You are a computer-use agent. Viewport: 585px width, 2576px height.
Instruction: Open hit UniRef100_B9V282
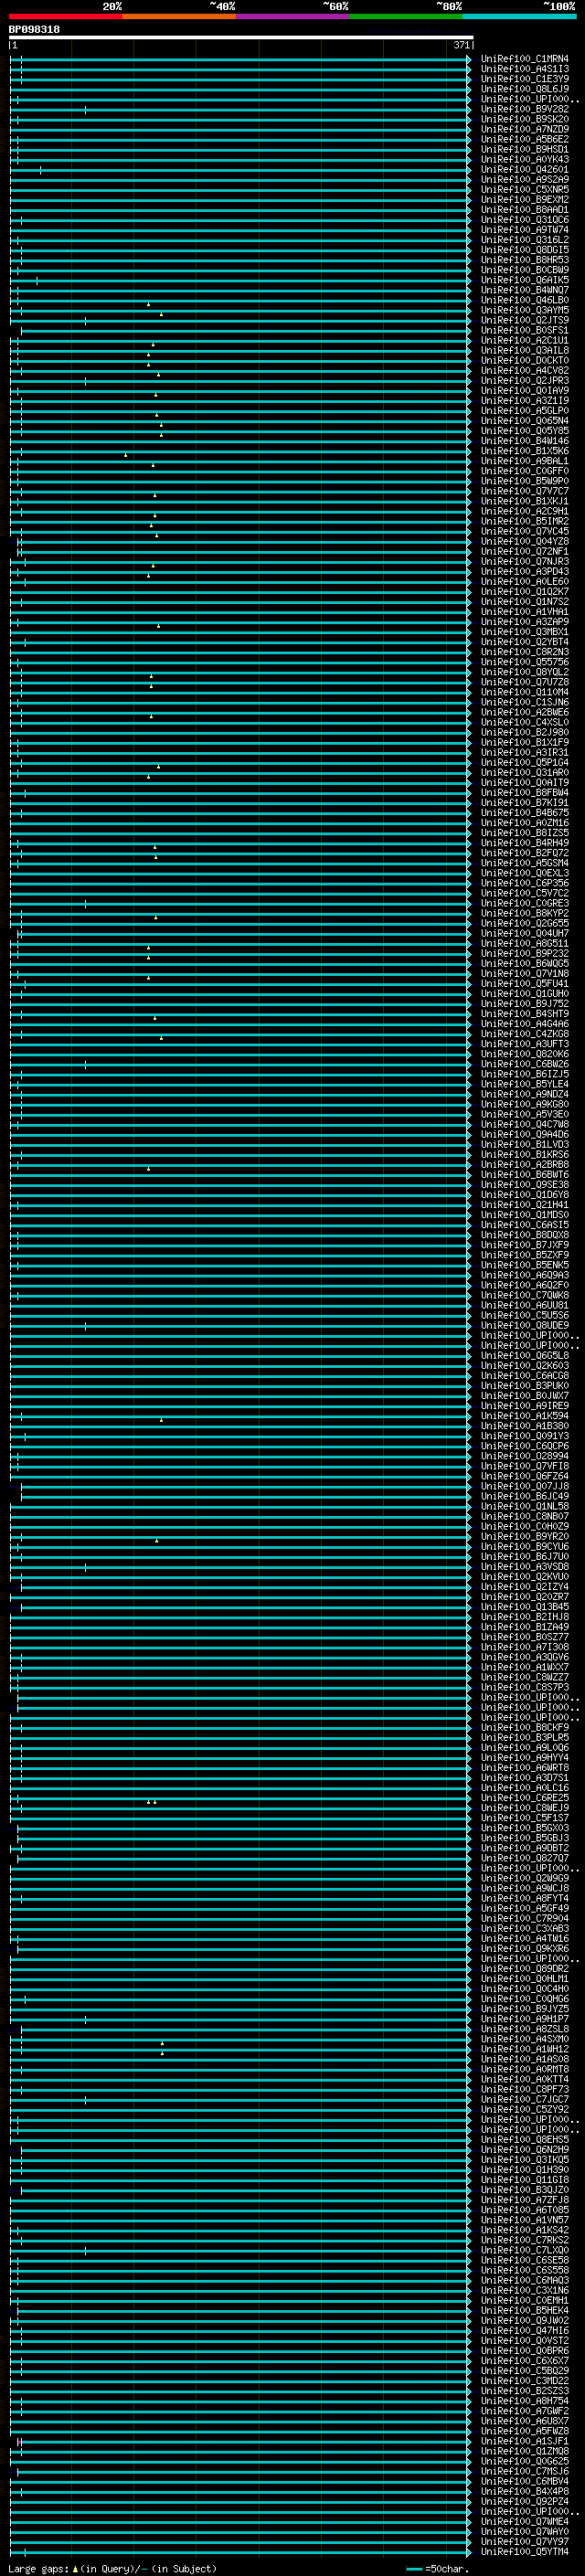[x=524, y=109]
